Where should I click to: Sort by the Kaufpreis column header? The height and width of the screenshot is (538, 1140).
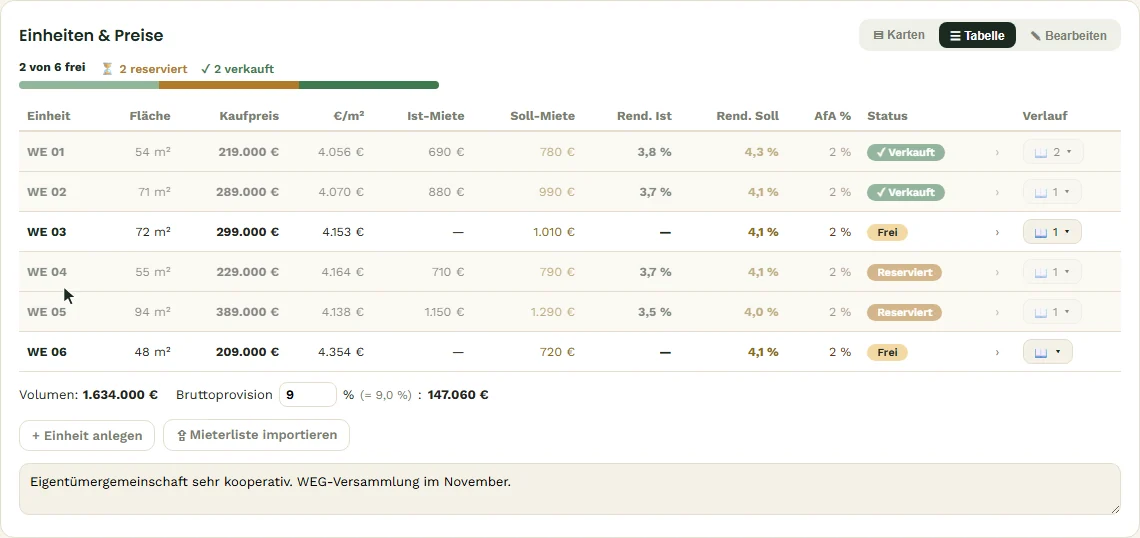[249, 116]
